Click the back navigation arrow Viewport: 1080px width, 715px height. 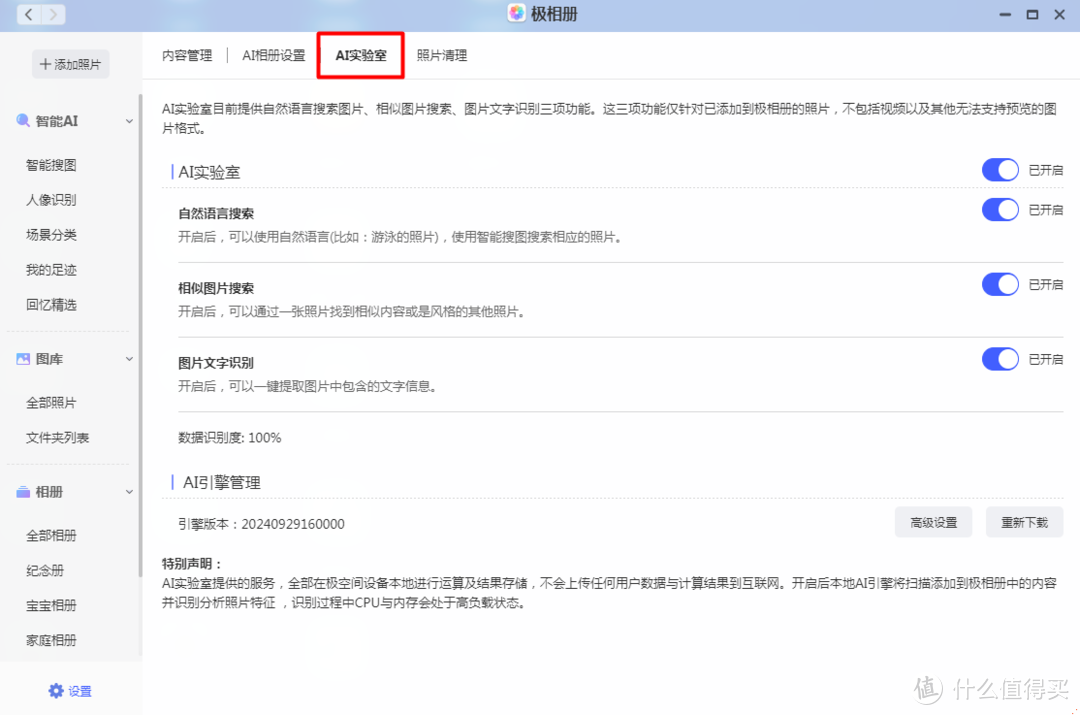click(28, 15)
